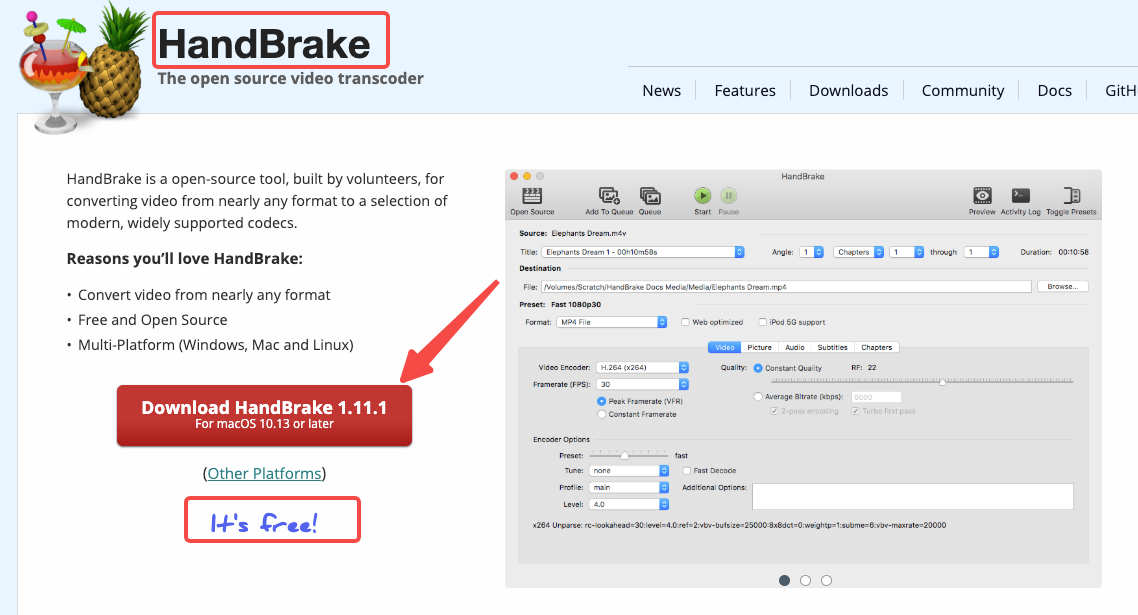This screenshot has width=1138, height=615.
Task: Open the Activity Log icon
Action: click(1020, 196)
